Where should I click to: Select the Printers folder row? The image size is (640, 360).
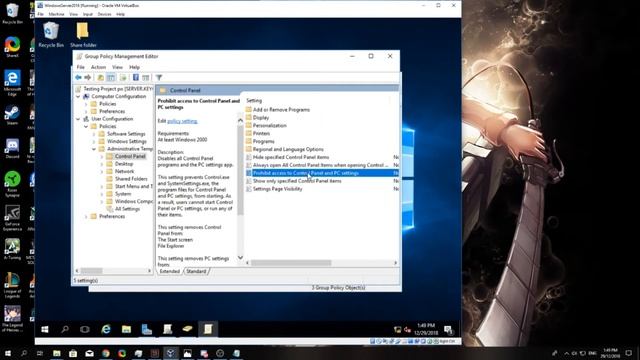261,133
